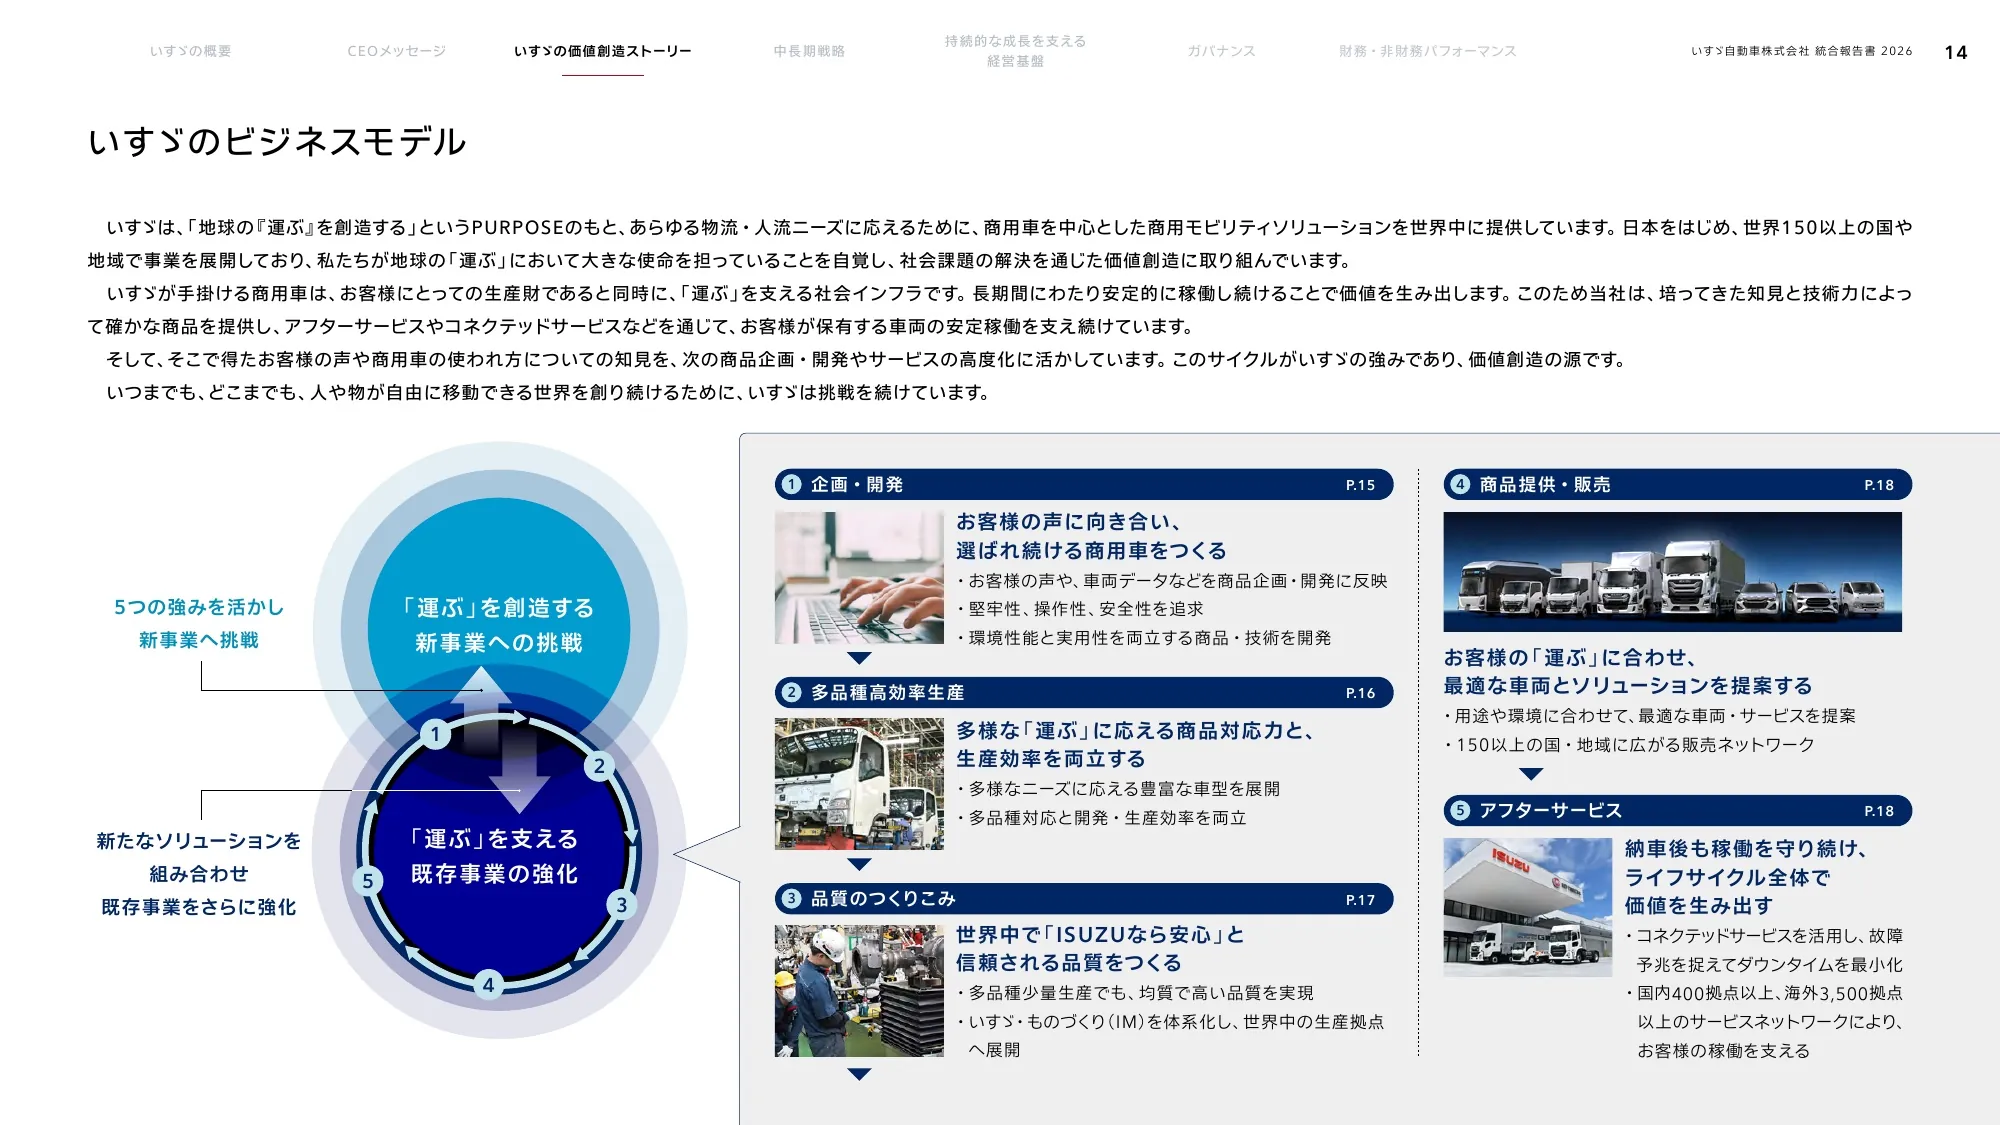
Task: Click the number 5 icon beside アフターサービス
Action: (x=1460, y=810)
